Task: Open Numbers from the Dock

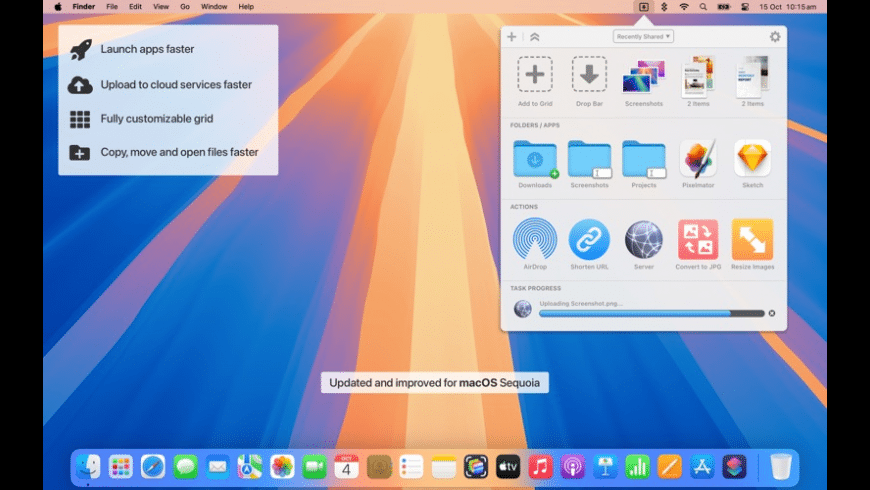Action: point(637,466)
